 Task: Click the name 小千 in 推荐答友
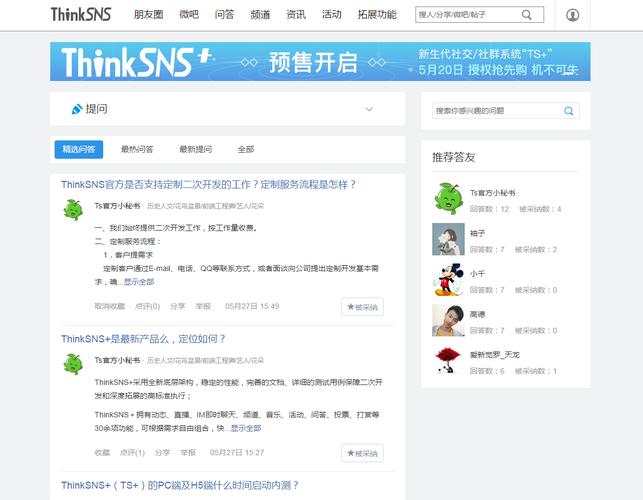477,274
